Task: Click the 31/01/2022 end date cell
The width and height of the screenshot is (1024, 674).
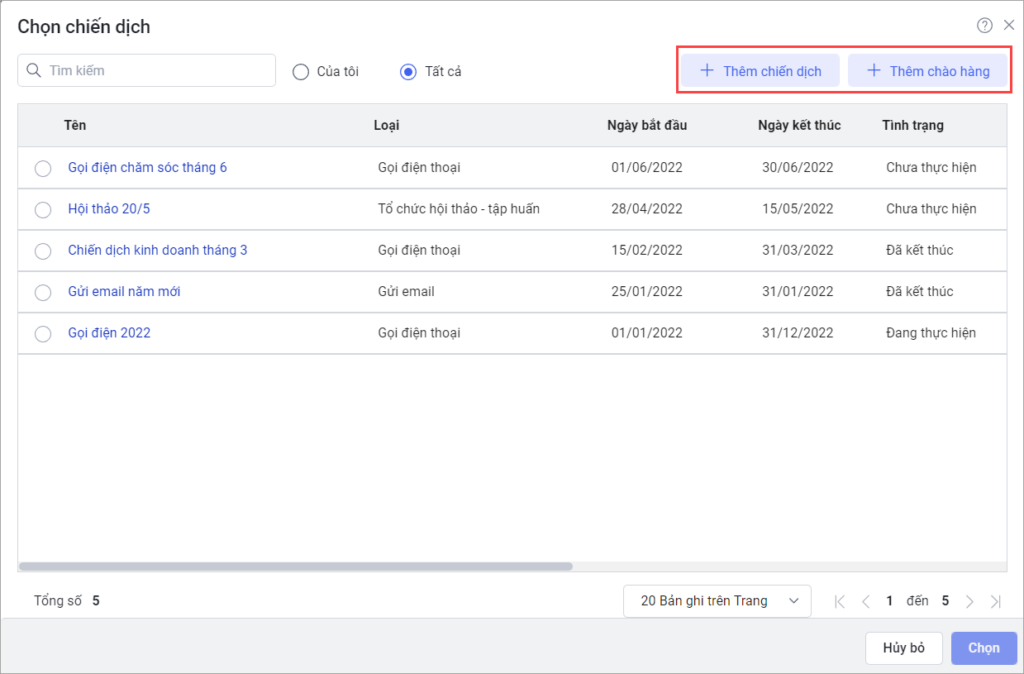Action: pyautogui.click(x=797, y=291)
